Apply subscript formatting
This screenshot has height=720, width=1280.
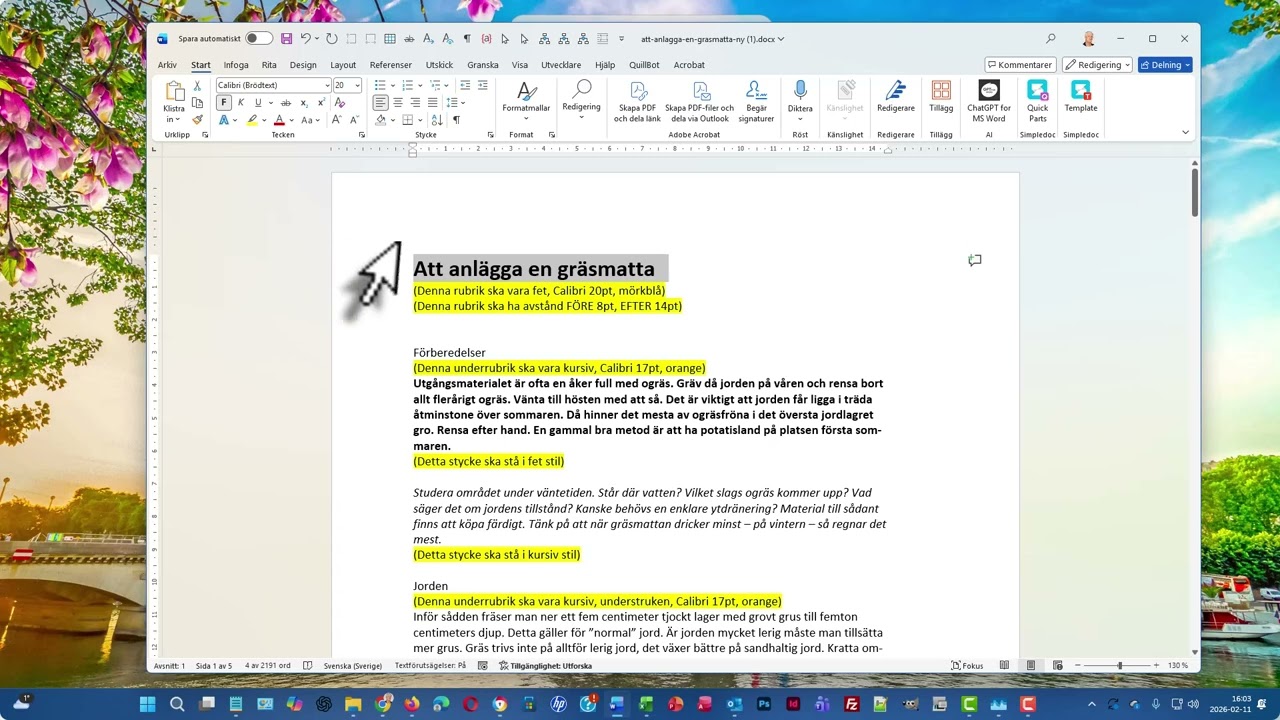[304, 102]
